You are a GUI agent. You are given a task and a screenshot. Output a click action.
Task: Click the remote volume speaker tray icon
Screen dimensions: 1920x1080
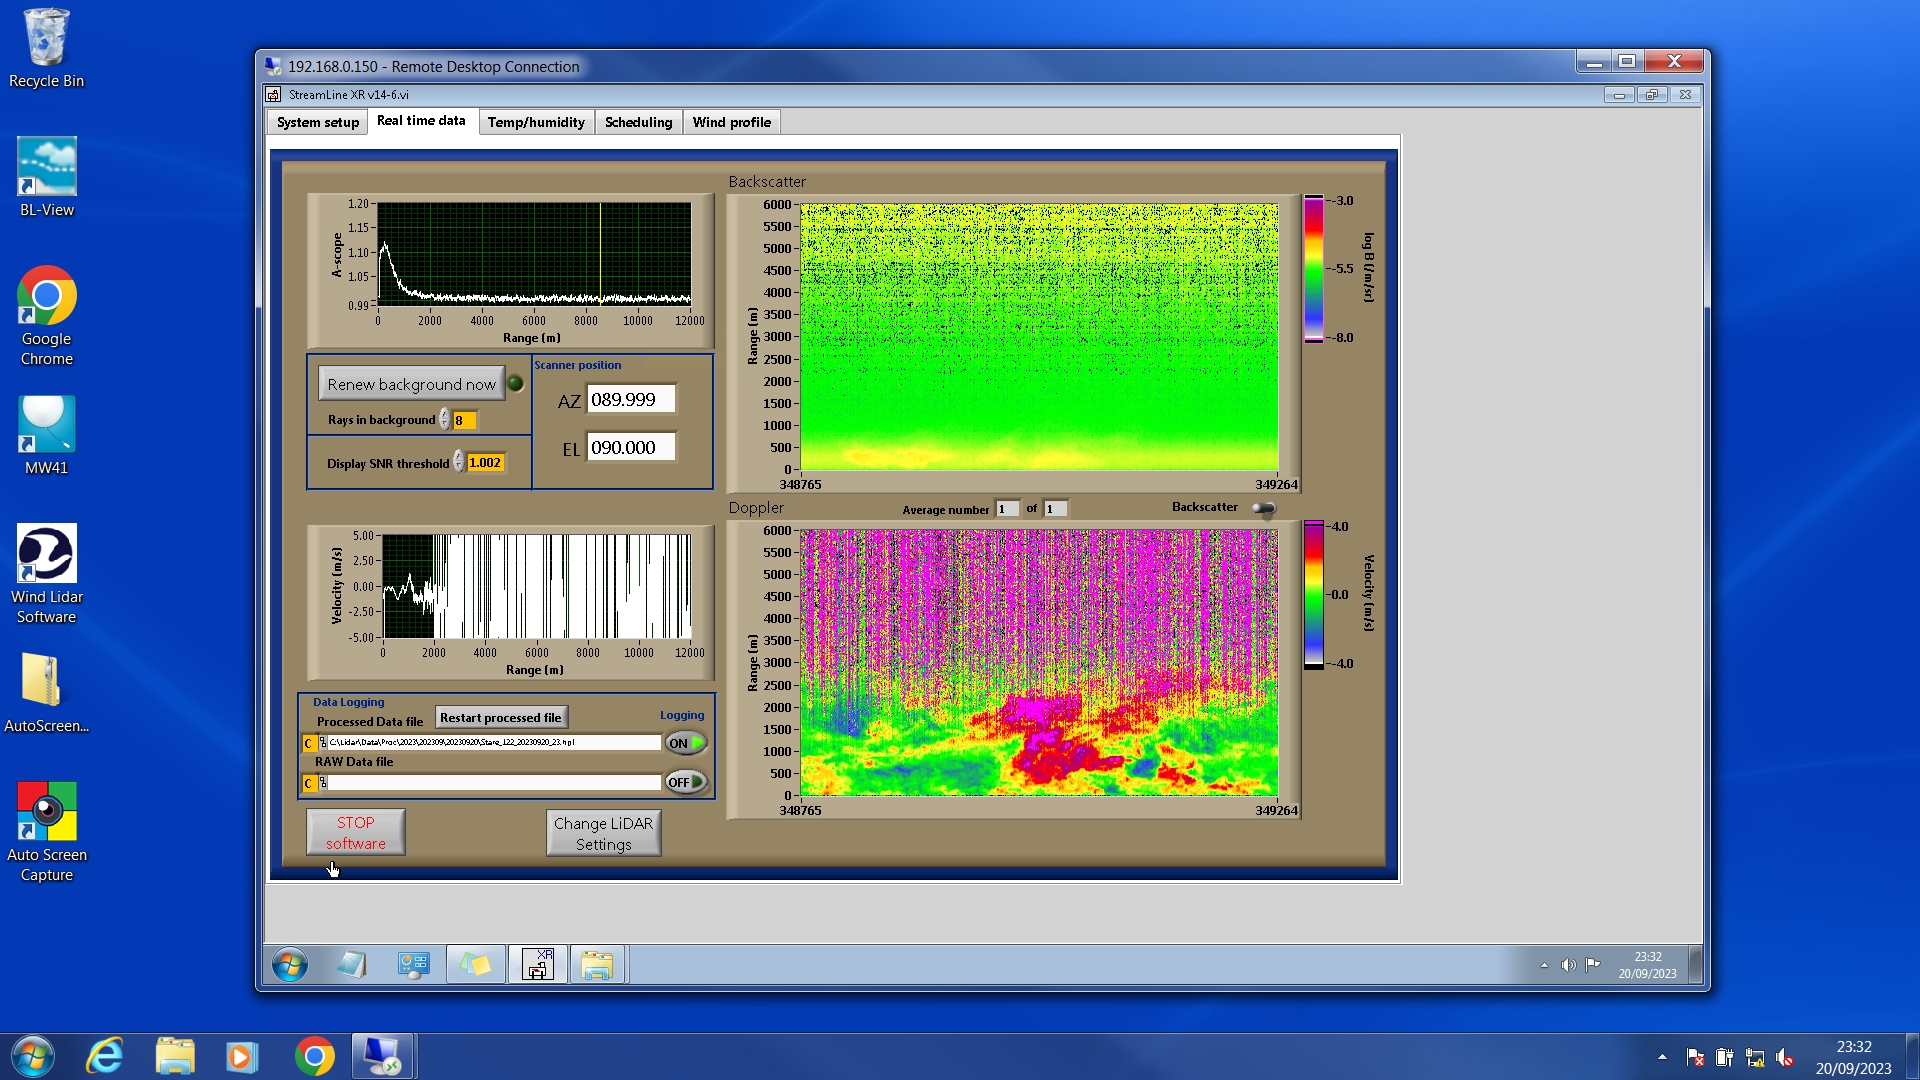1568,965
